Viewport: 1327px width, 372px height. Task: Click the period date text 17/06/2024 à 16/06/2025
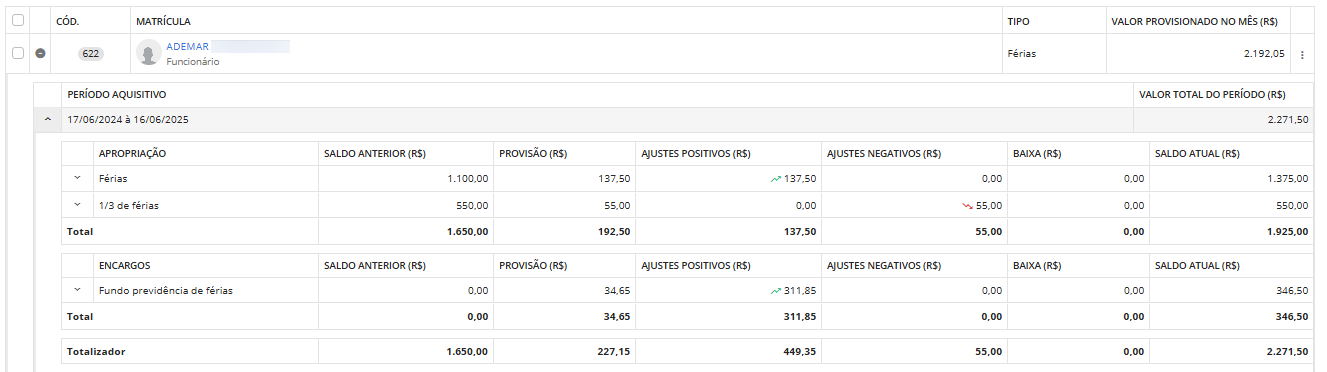pyautogui.click(x=128, y=120)
